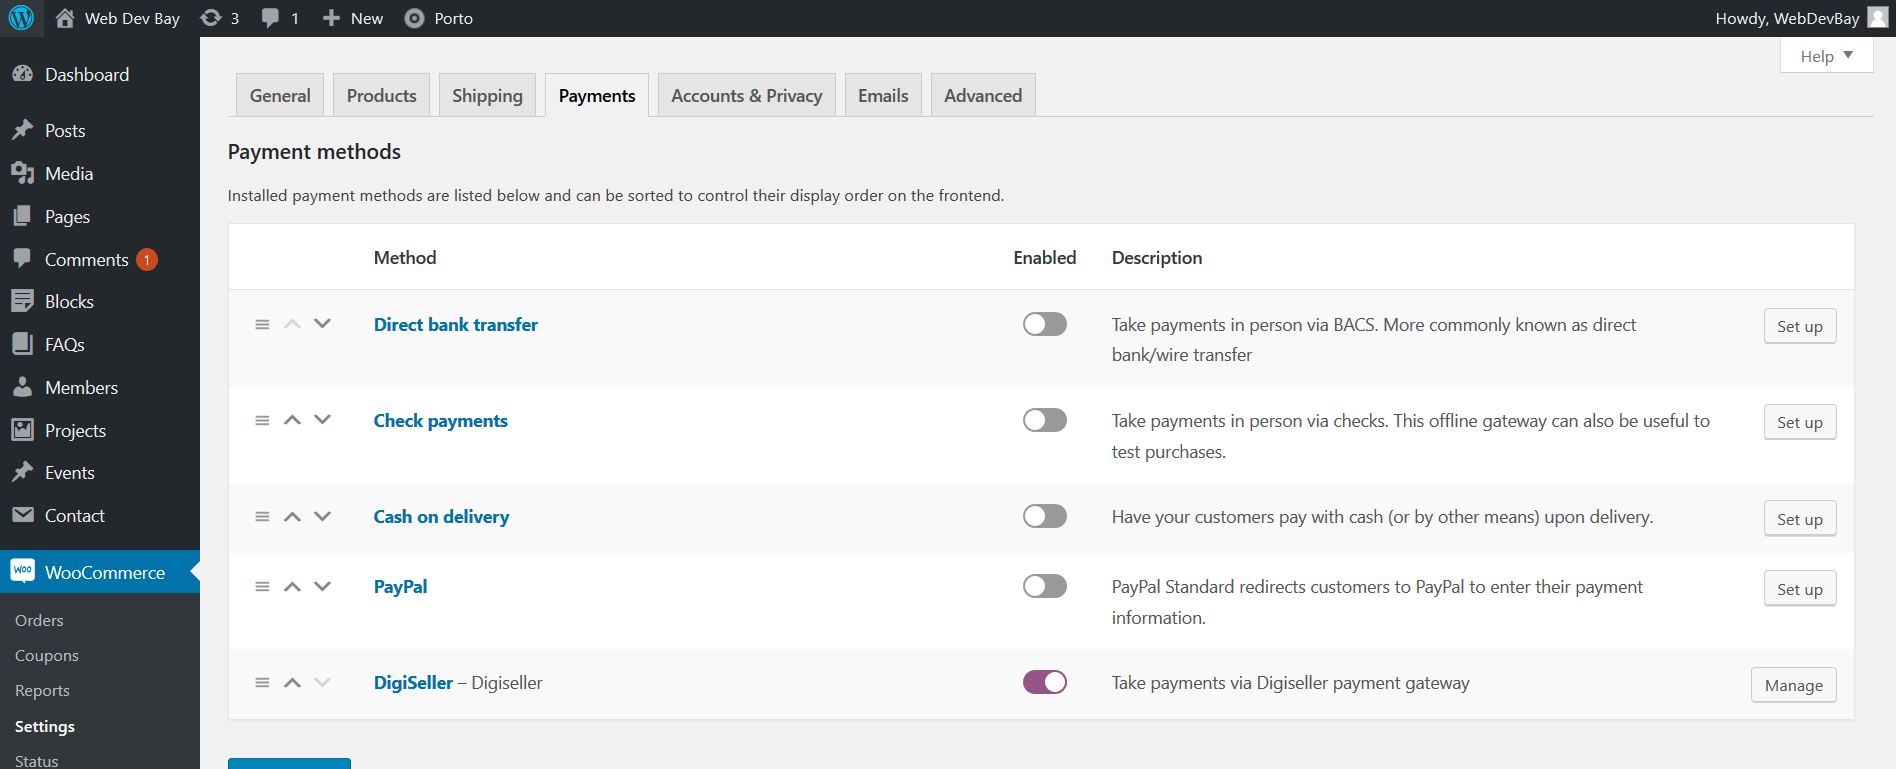The height and width of the screenshot is (769, 1896).
Task: Open the Media library icon in sidebar
Action: click(22, 173)
